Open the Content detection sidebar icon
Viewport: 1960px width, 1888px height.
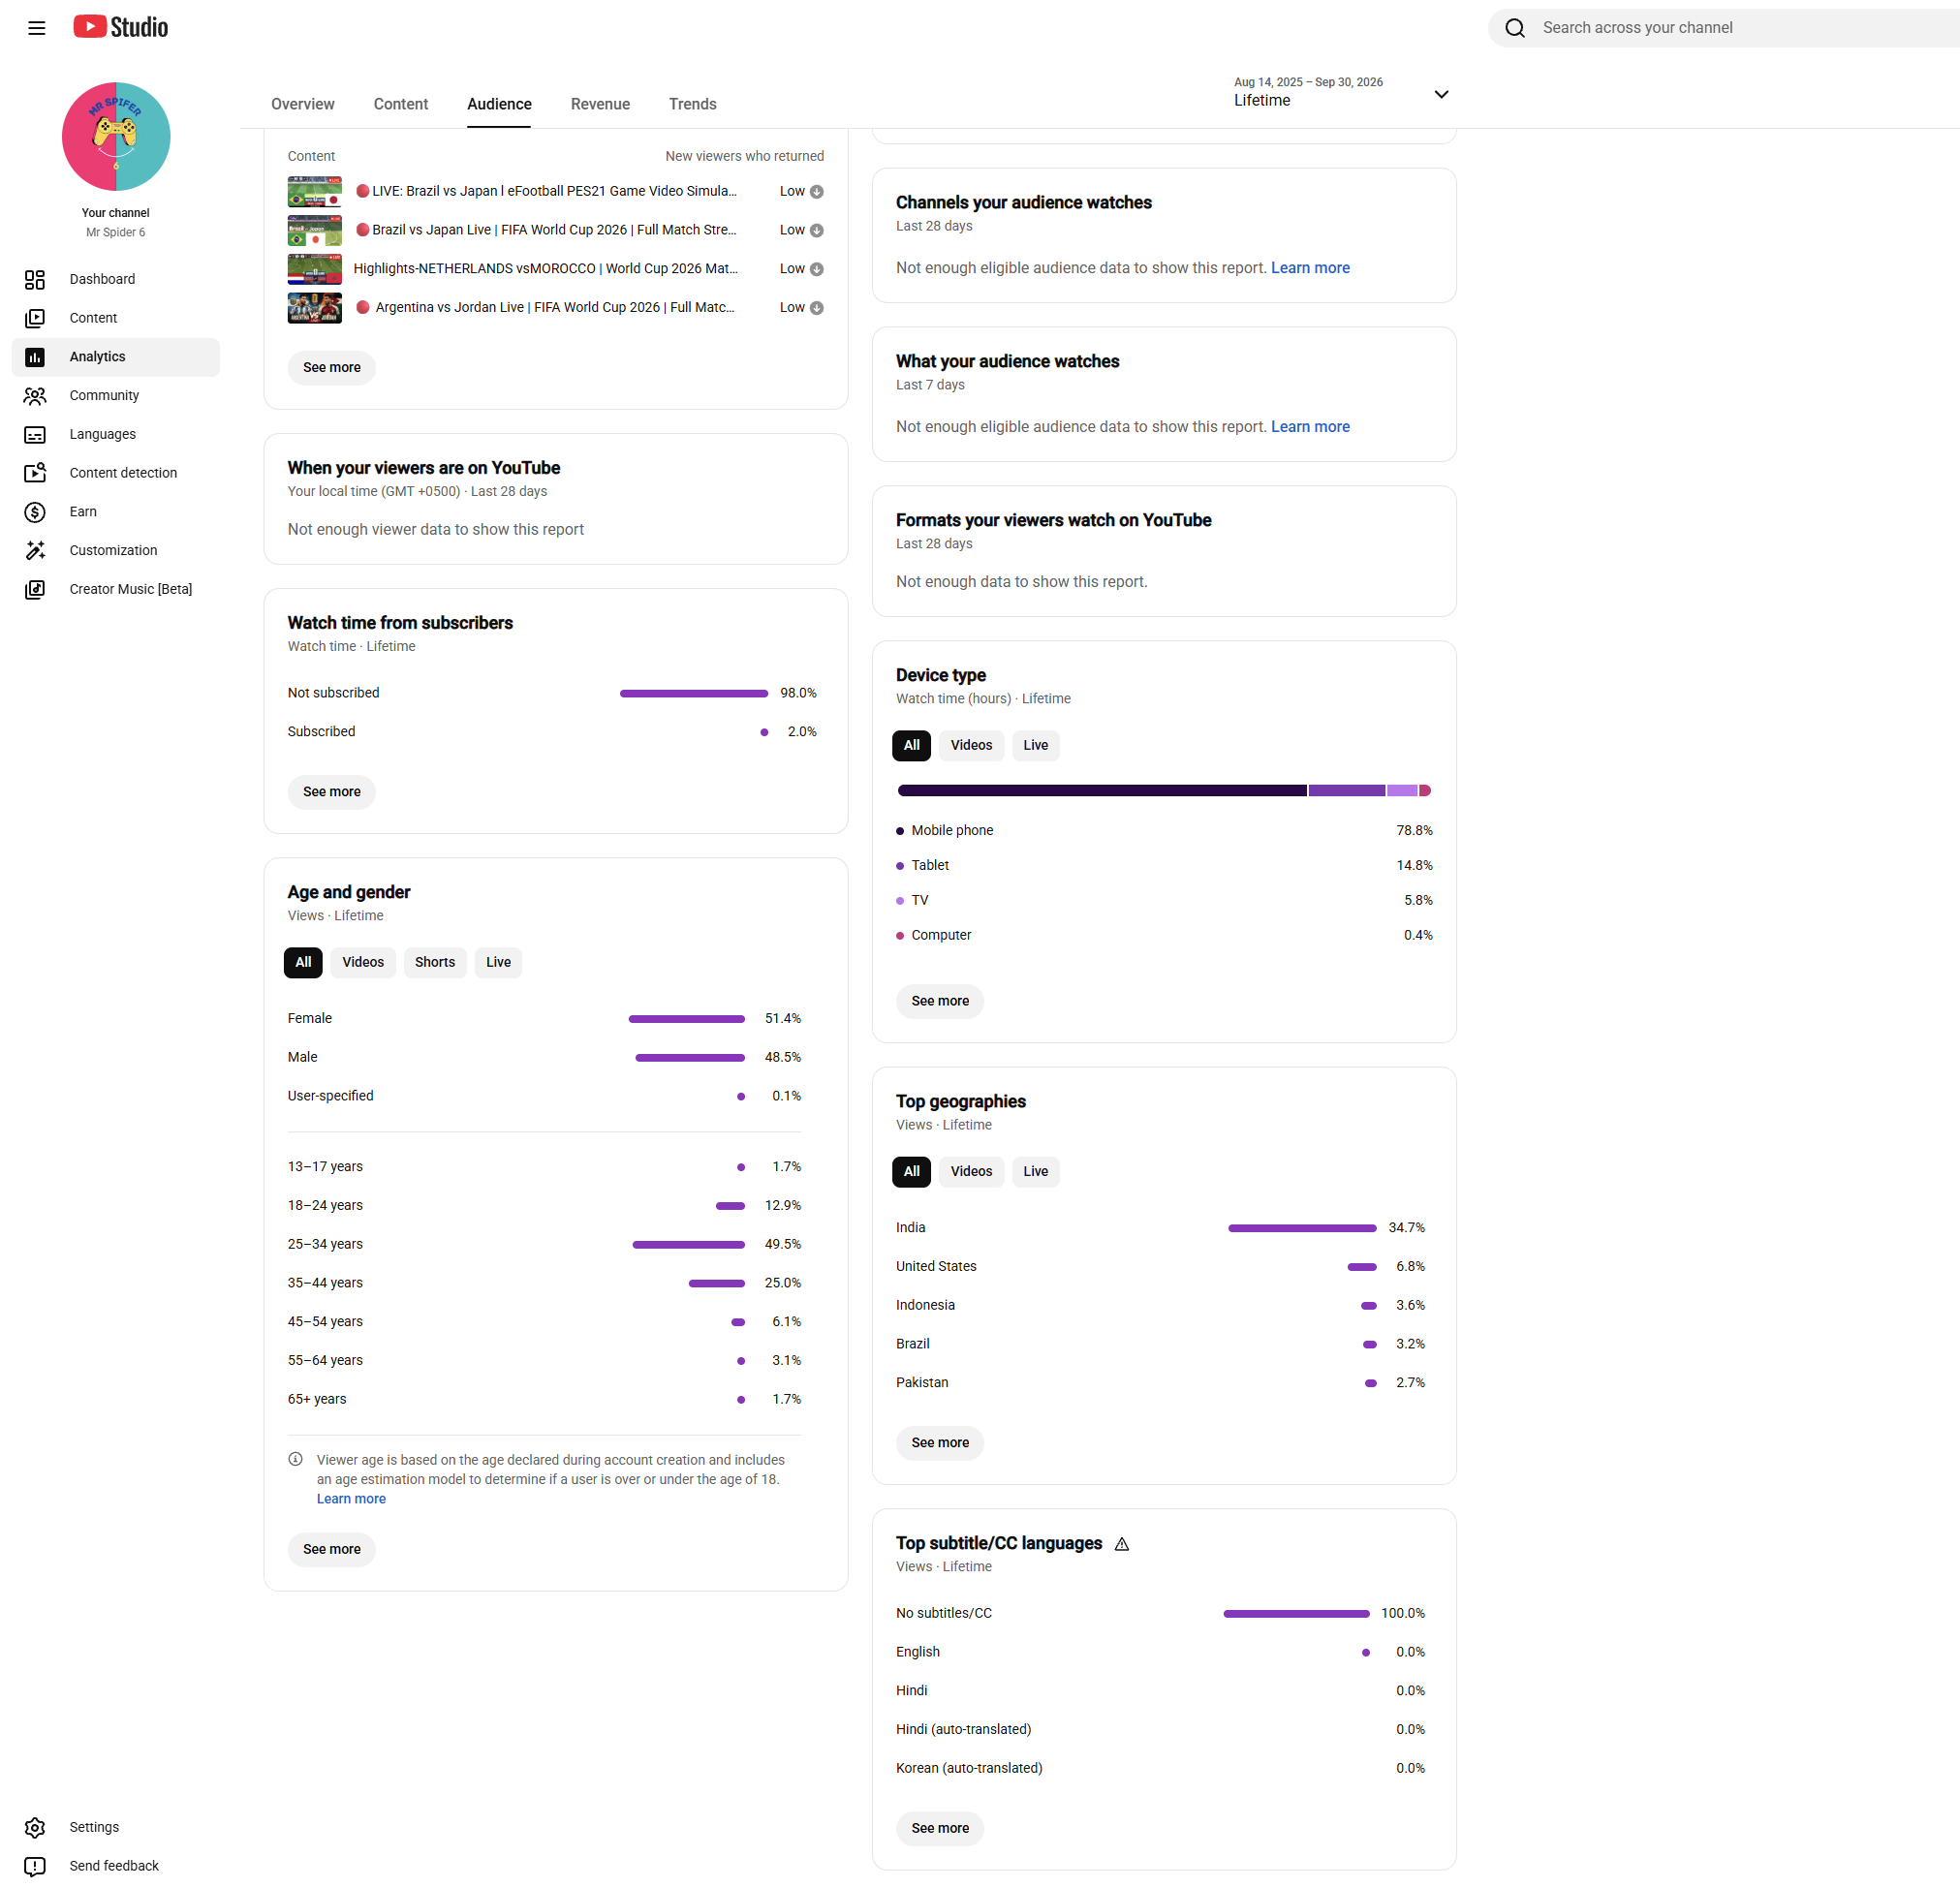[35, 473]
